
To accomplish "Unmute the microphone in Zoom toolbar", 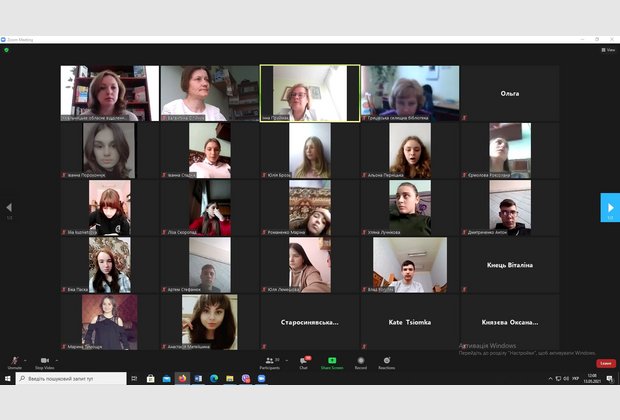I will click(x=15, y=362).
